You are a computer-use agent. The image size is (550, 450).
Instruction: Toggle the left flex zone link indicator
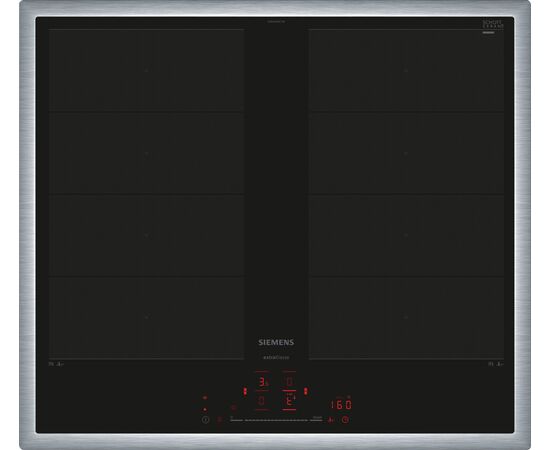[x=245, y=391]
